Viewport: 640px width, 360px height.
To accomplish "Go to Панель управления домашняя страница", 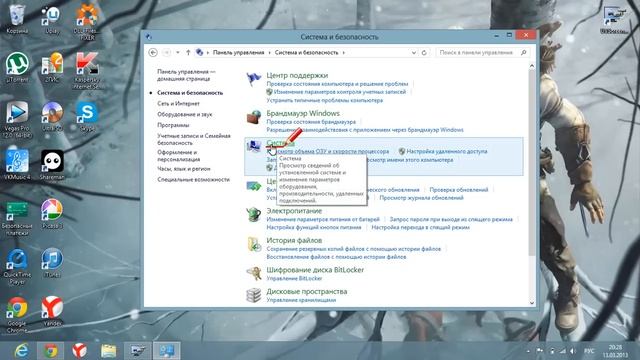I will (186, 75).
